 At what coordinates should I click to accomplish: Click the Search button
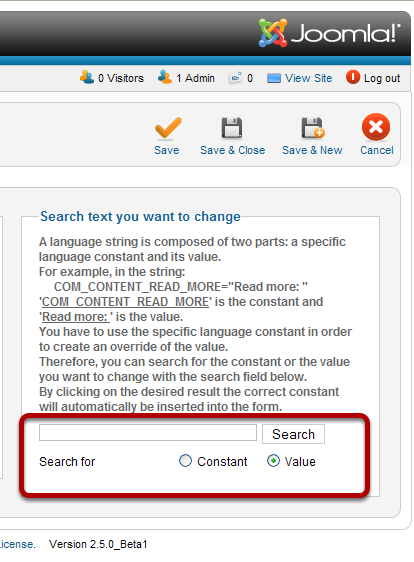coord(293,434)
